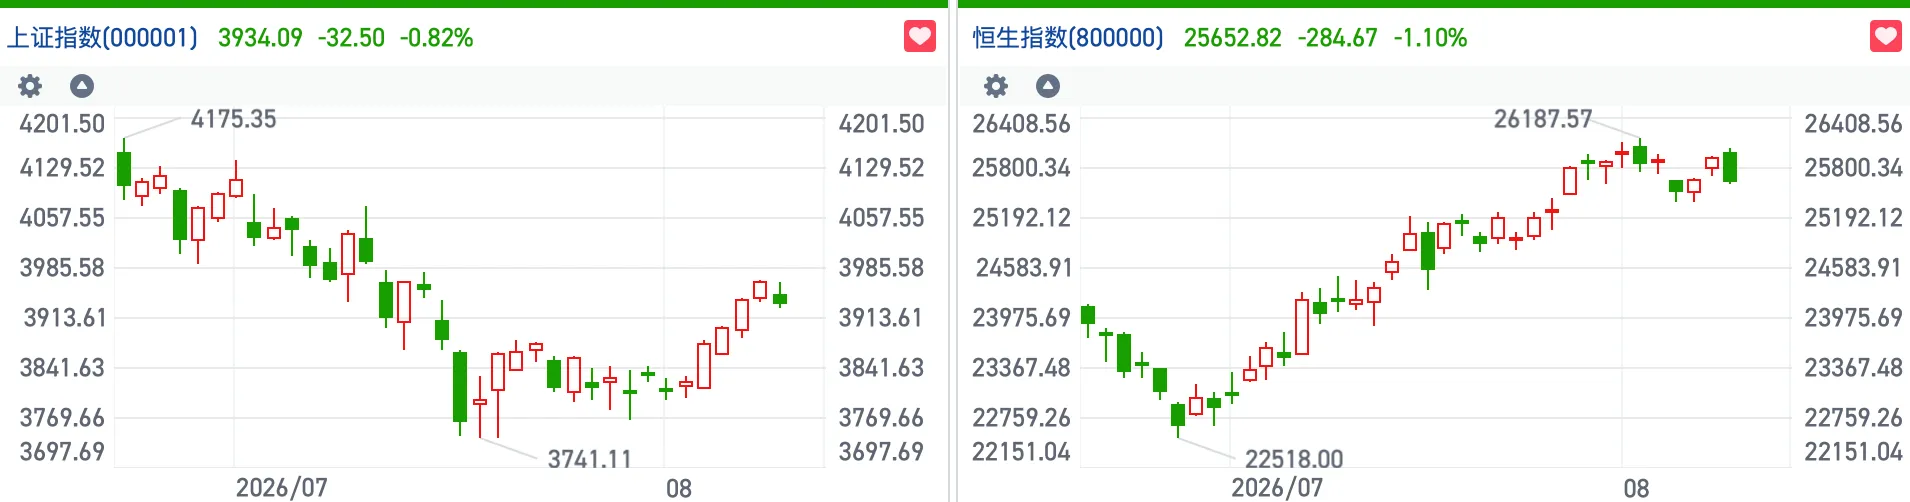Open 恒生指数(800000) index title link
The width and height of the screenshot is (1910, 502).
point(1068,38)
